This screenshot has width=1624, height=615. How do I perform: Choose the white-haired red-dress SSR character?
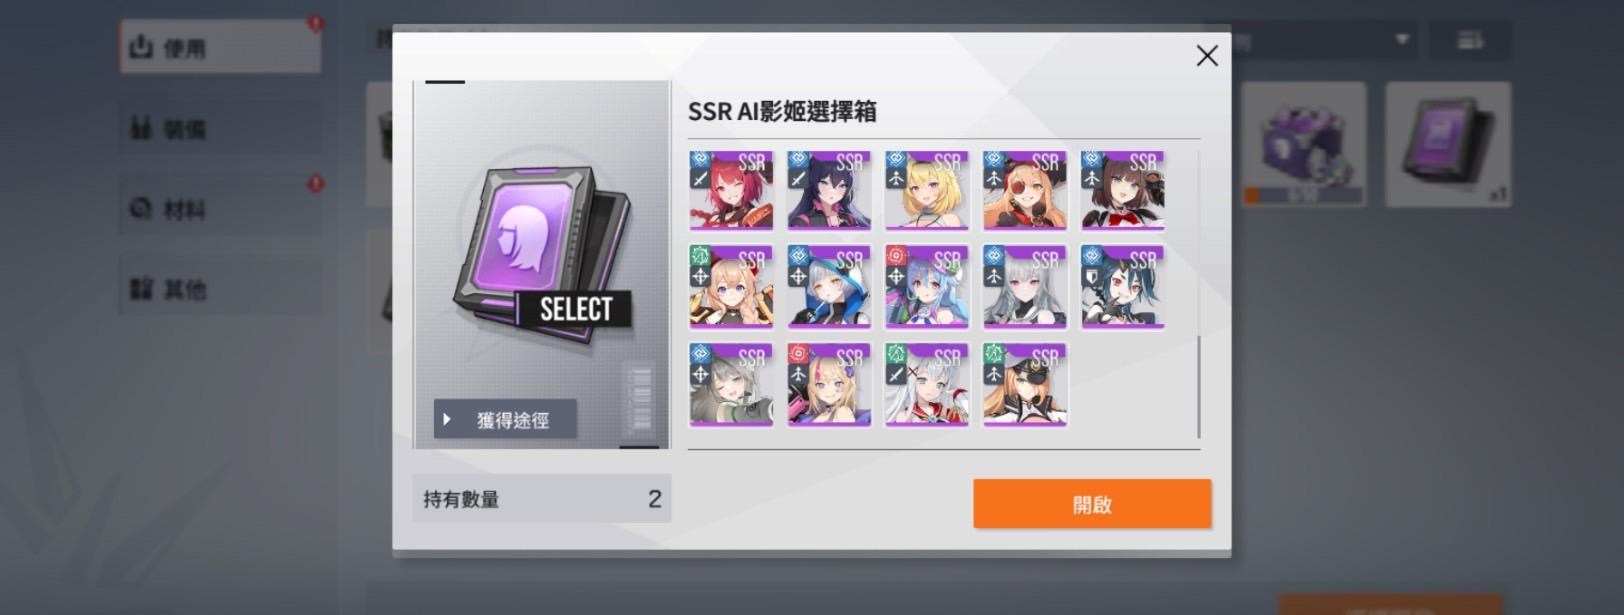pos(926,385)
